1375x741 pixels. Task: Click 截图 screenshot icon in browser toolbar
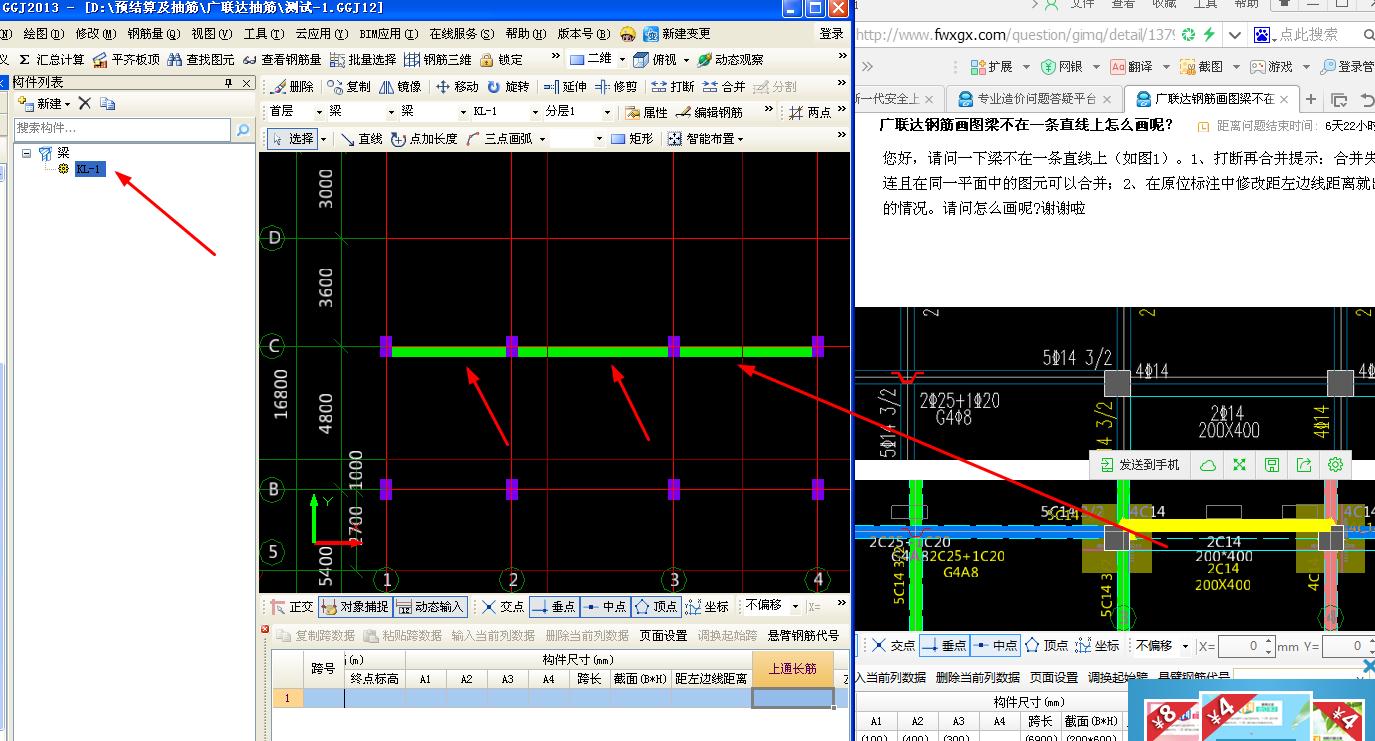[1201, 67]
